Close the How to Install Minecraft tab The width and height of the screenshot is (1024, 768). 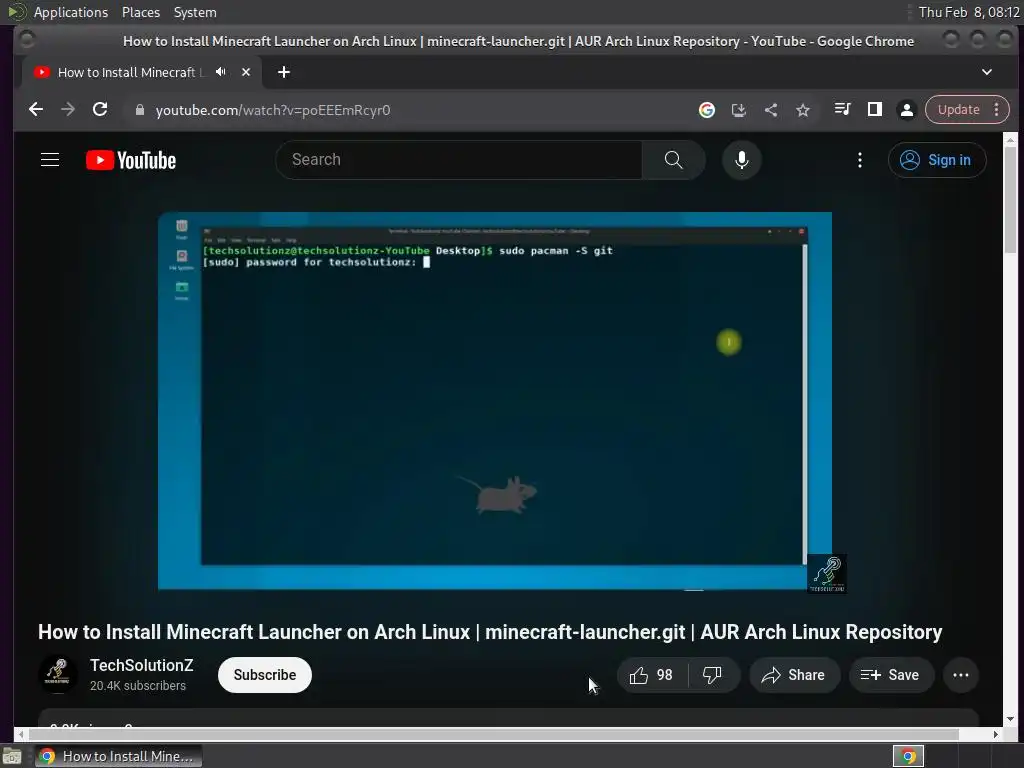point(246,72)
